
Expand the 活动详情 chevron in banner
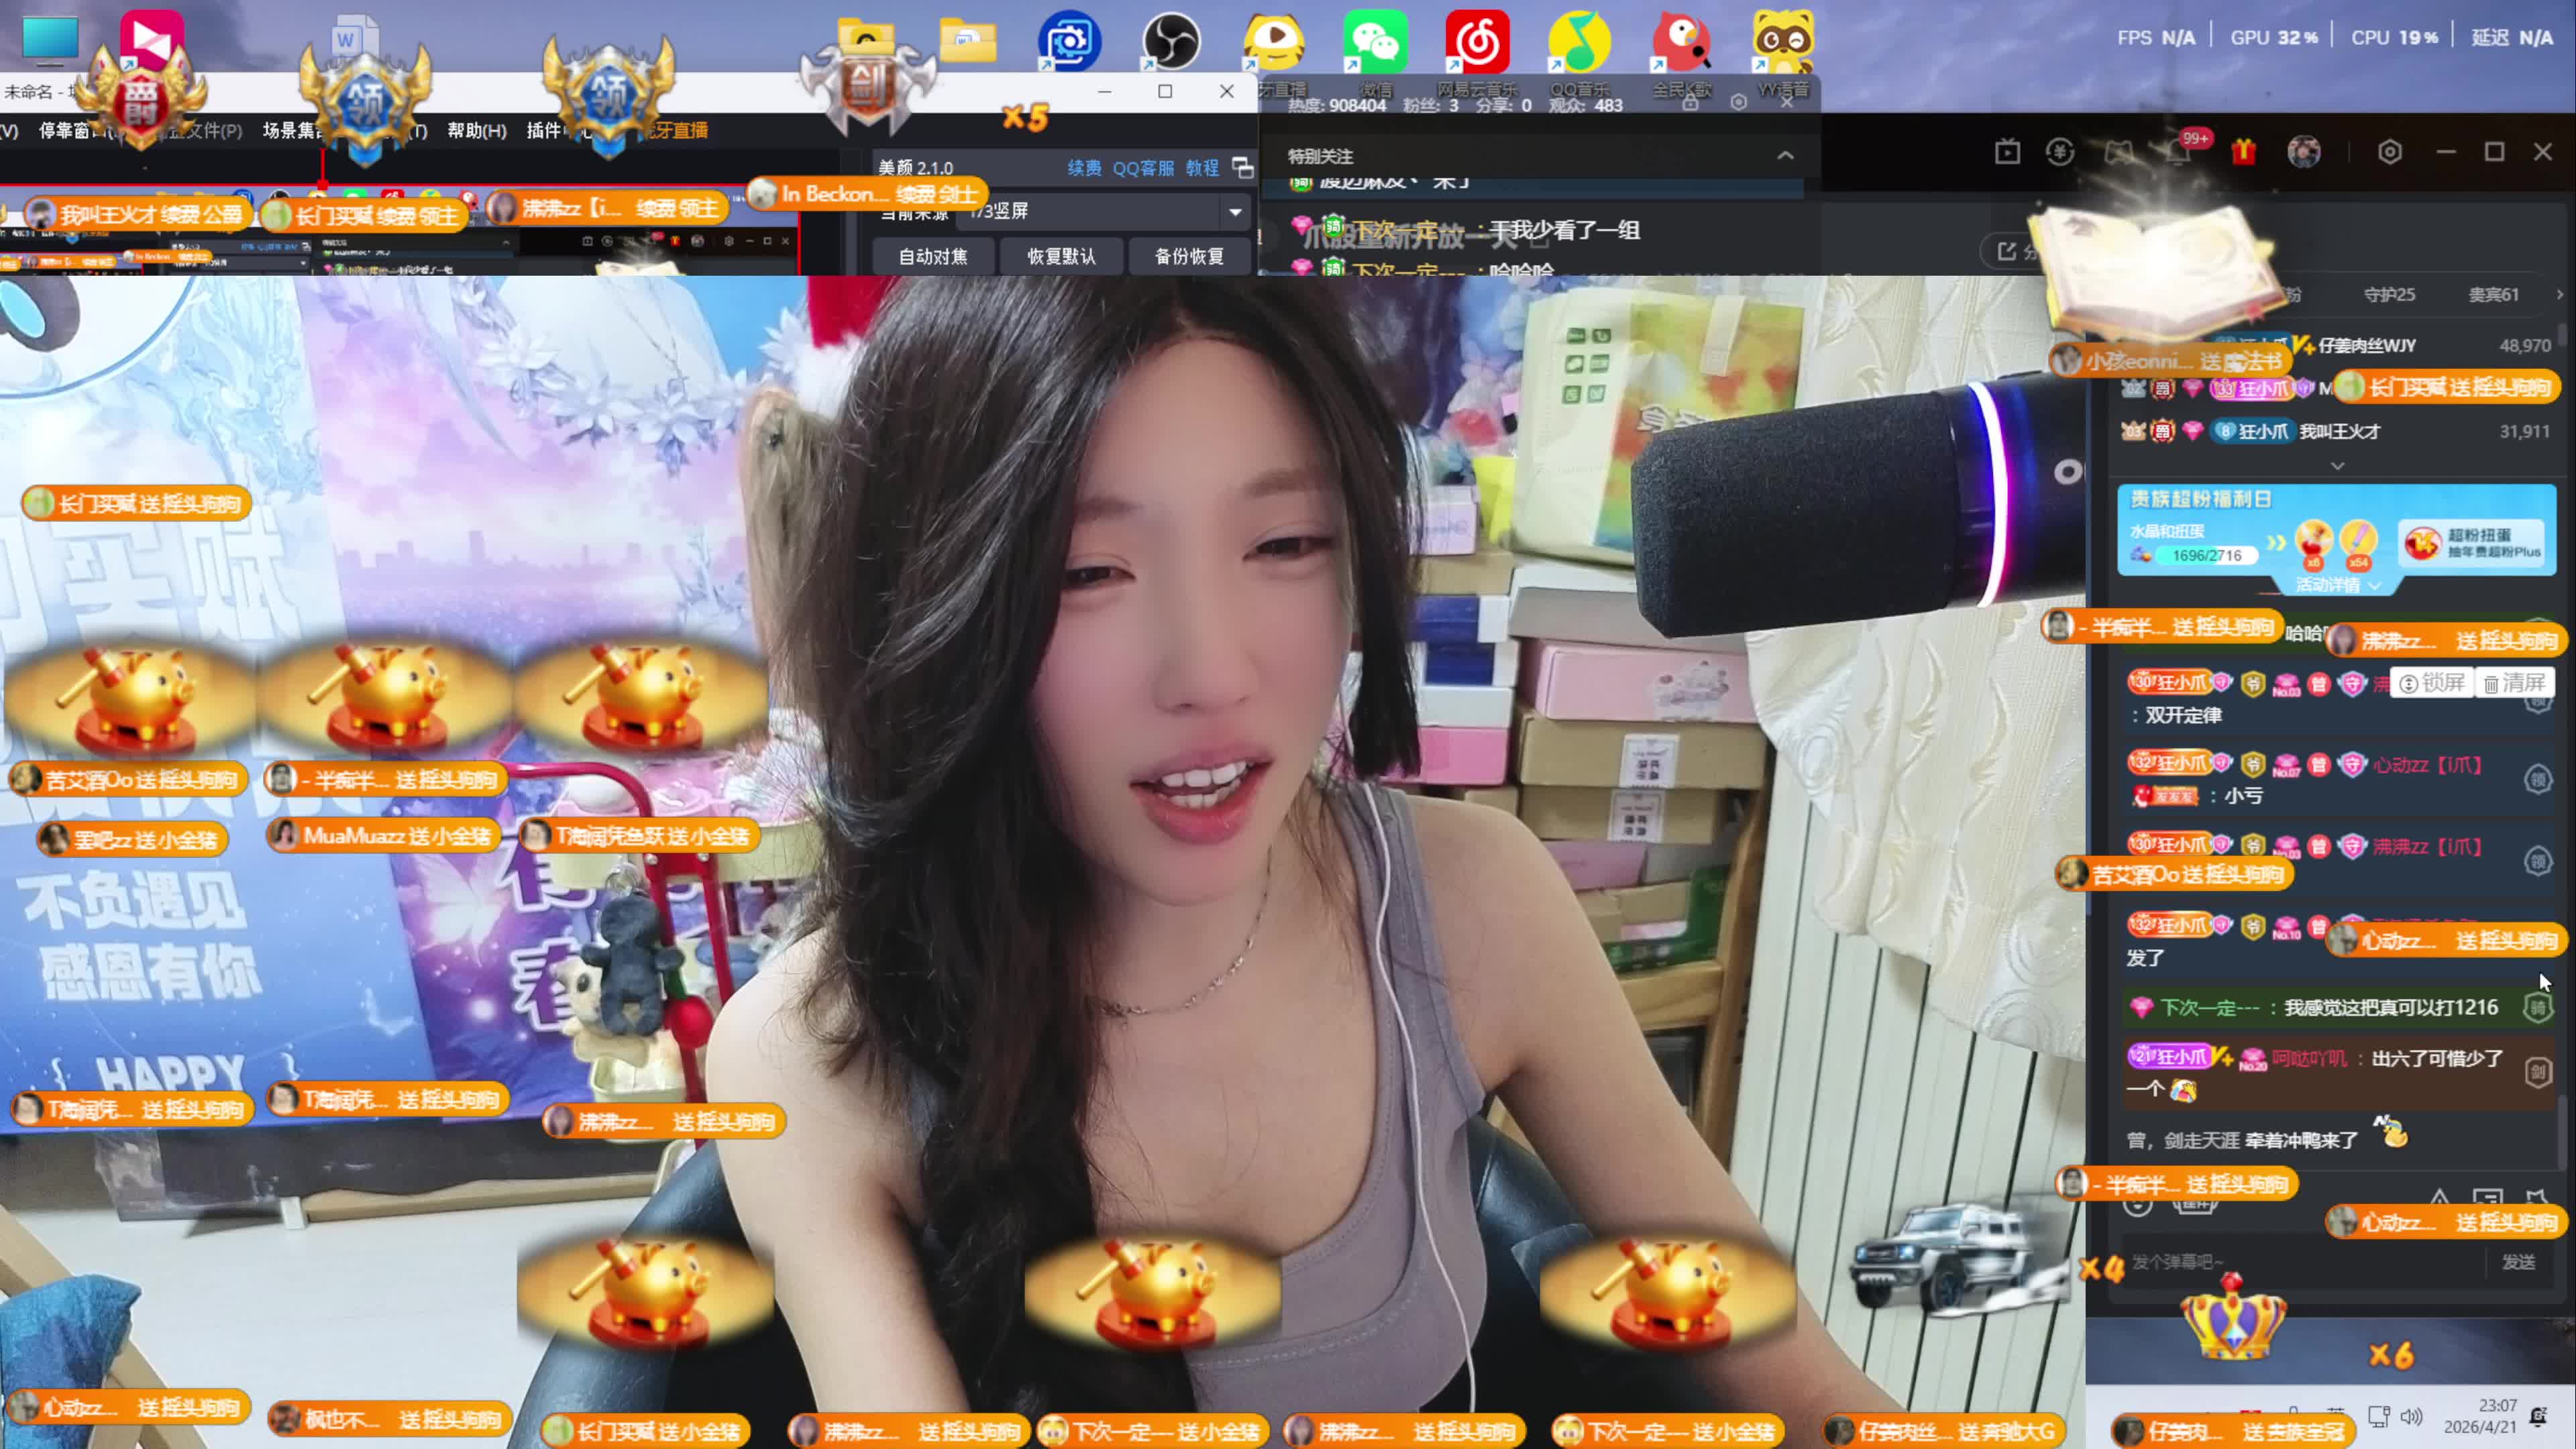tap(2374, 585)
